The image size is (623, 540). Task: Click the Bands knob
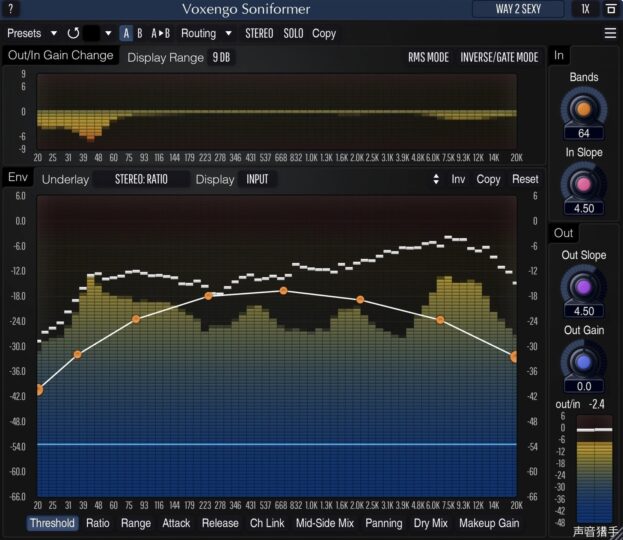(583, 106)
